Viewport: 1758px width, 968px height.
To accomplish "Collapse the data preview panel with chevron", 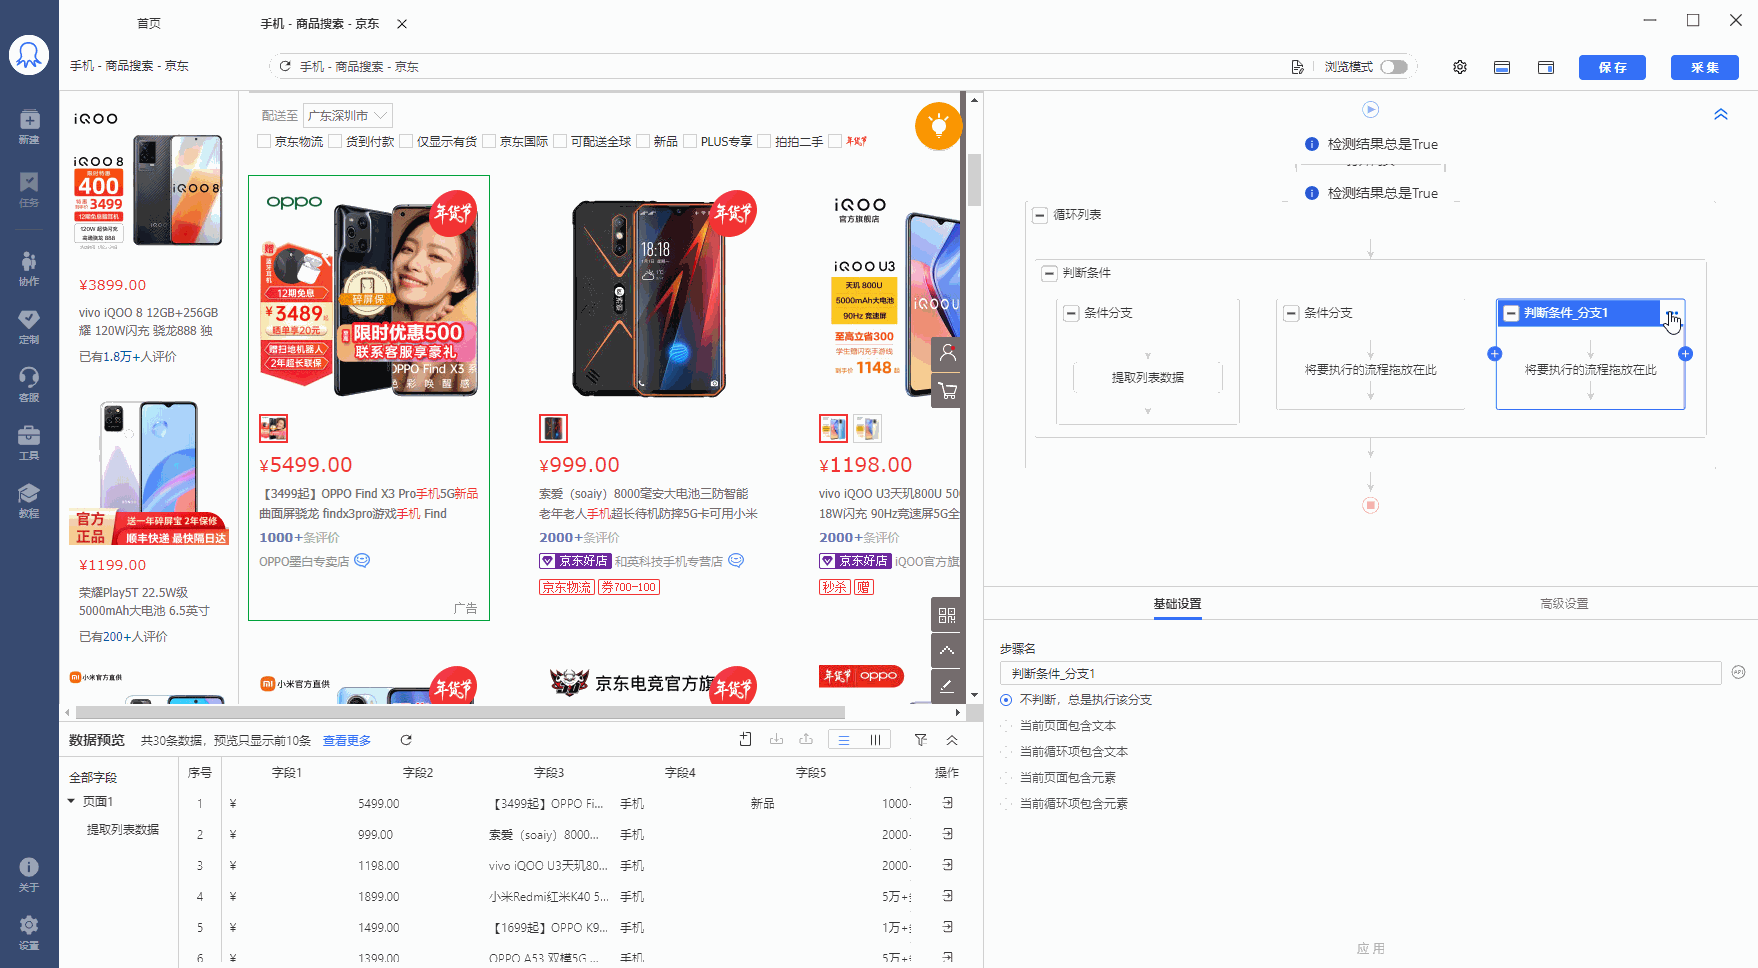I will pyautogui.click(x=952, y=740).
